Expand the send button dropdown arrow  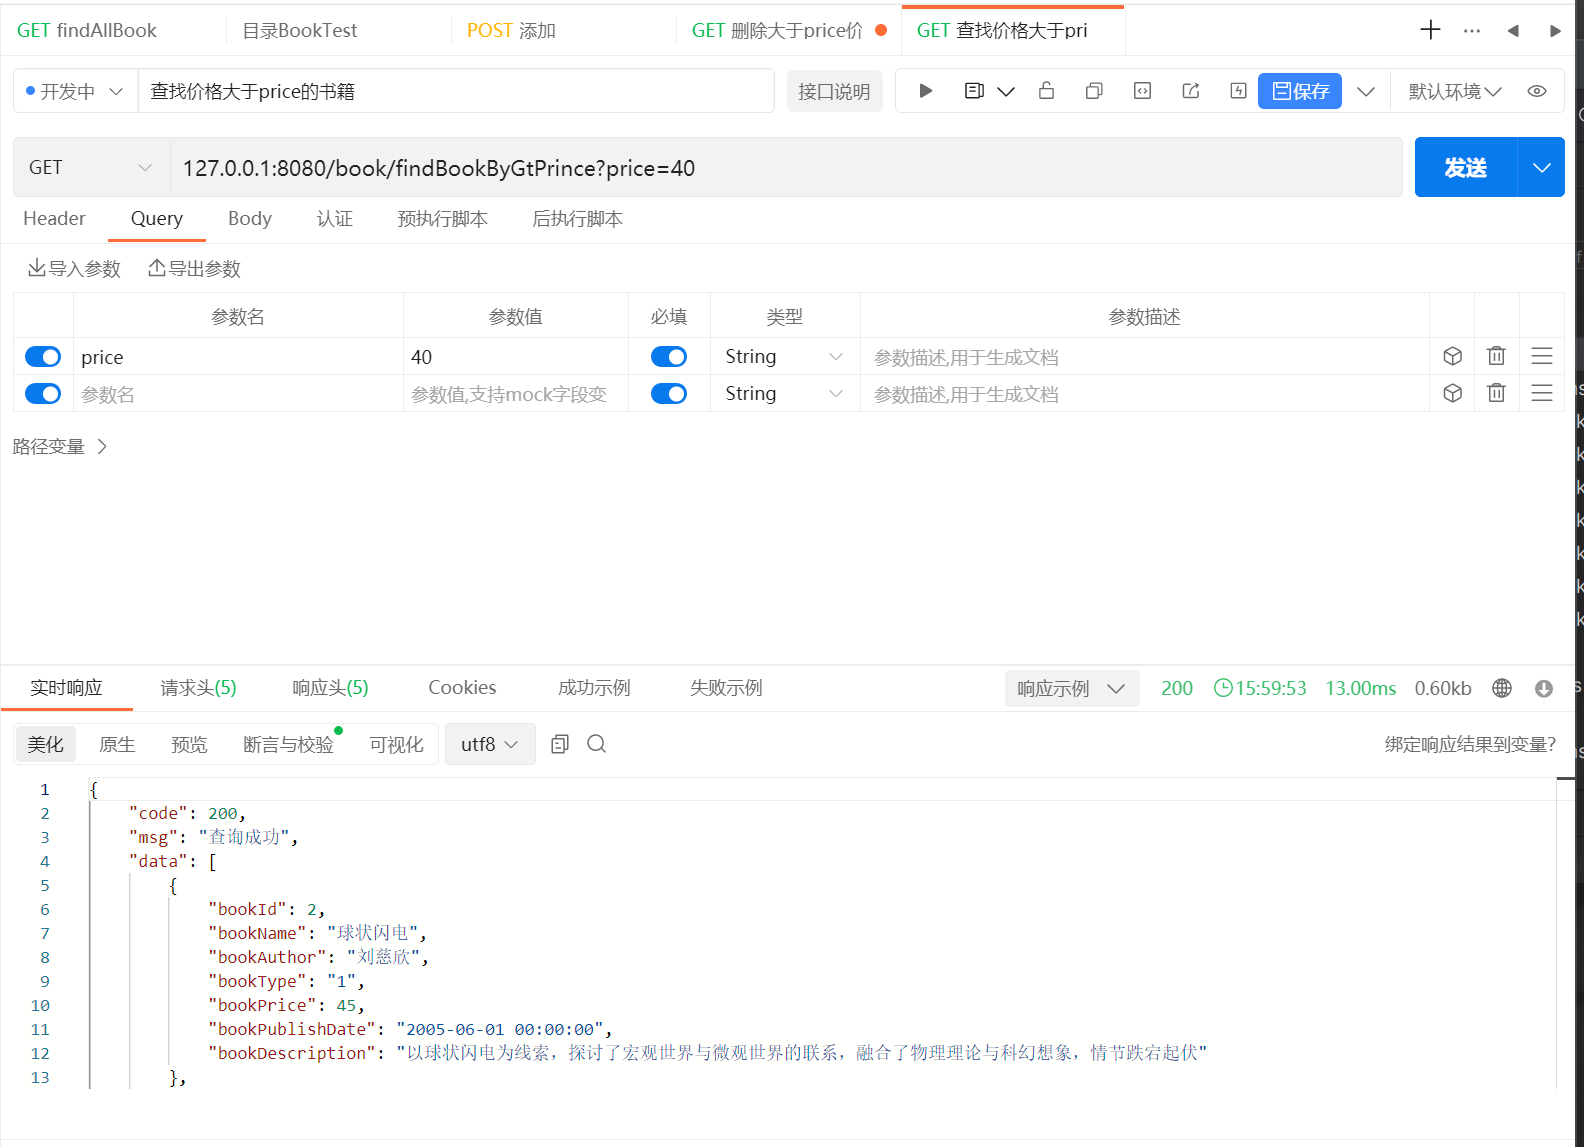click(1541, 167)
